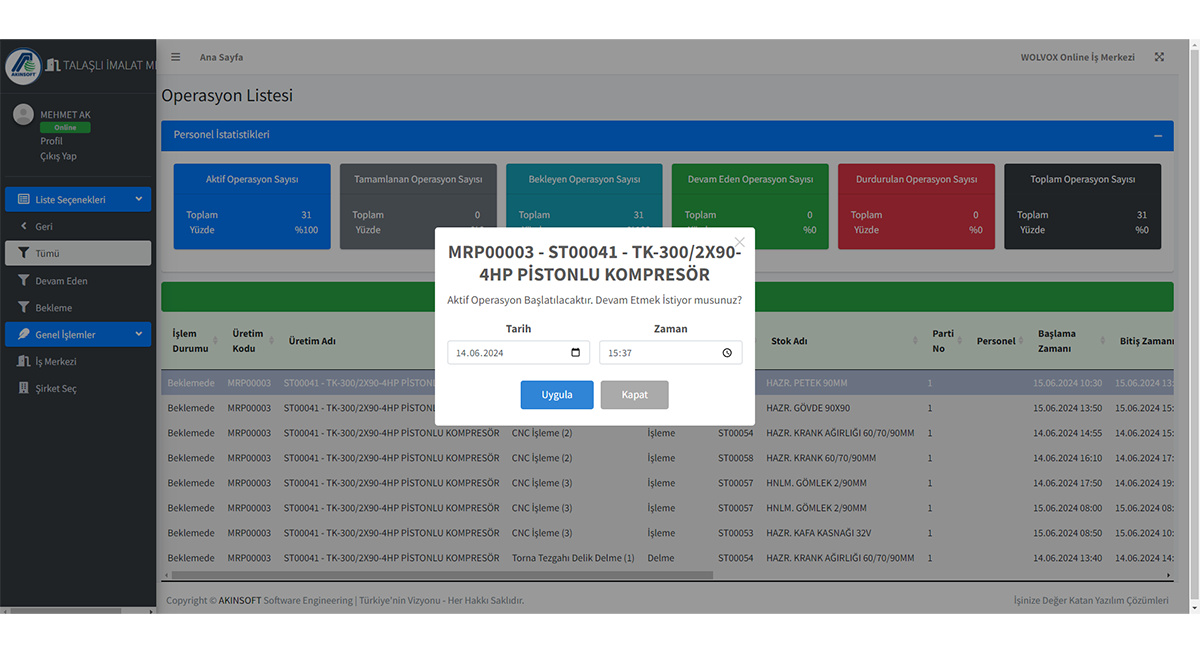Select Tümü filter in sidebar
This screenshot has width=1200, height=653.
[78, 254]
